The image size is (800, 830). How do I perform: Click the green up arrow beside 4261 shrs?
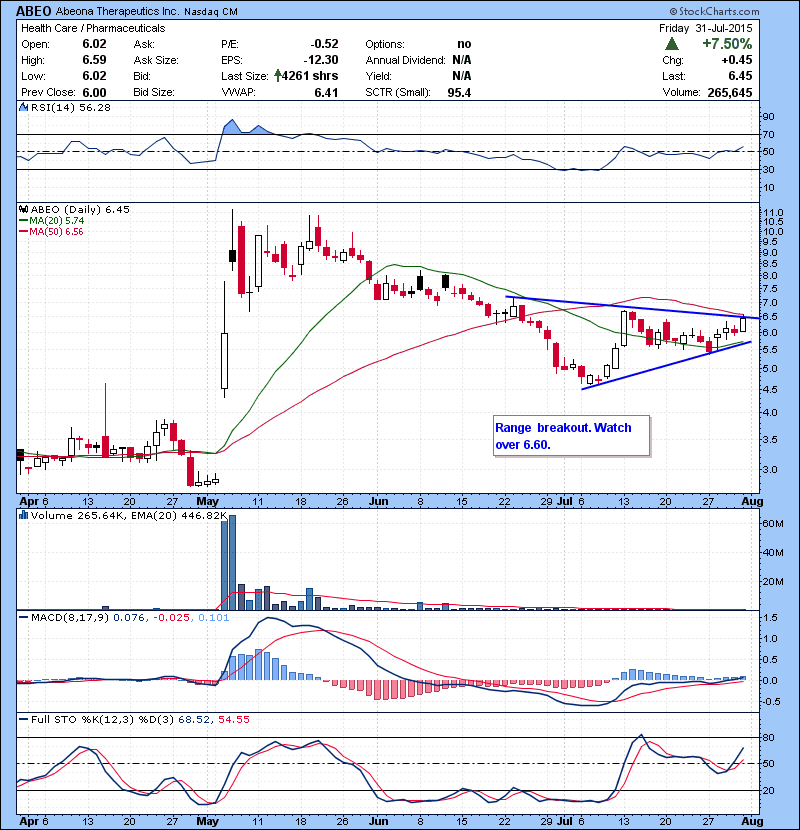coord(277,76)
